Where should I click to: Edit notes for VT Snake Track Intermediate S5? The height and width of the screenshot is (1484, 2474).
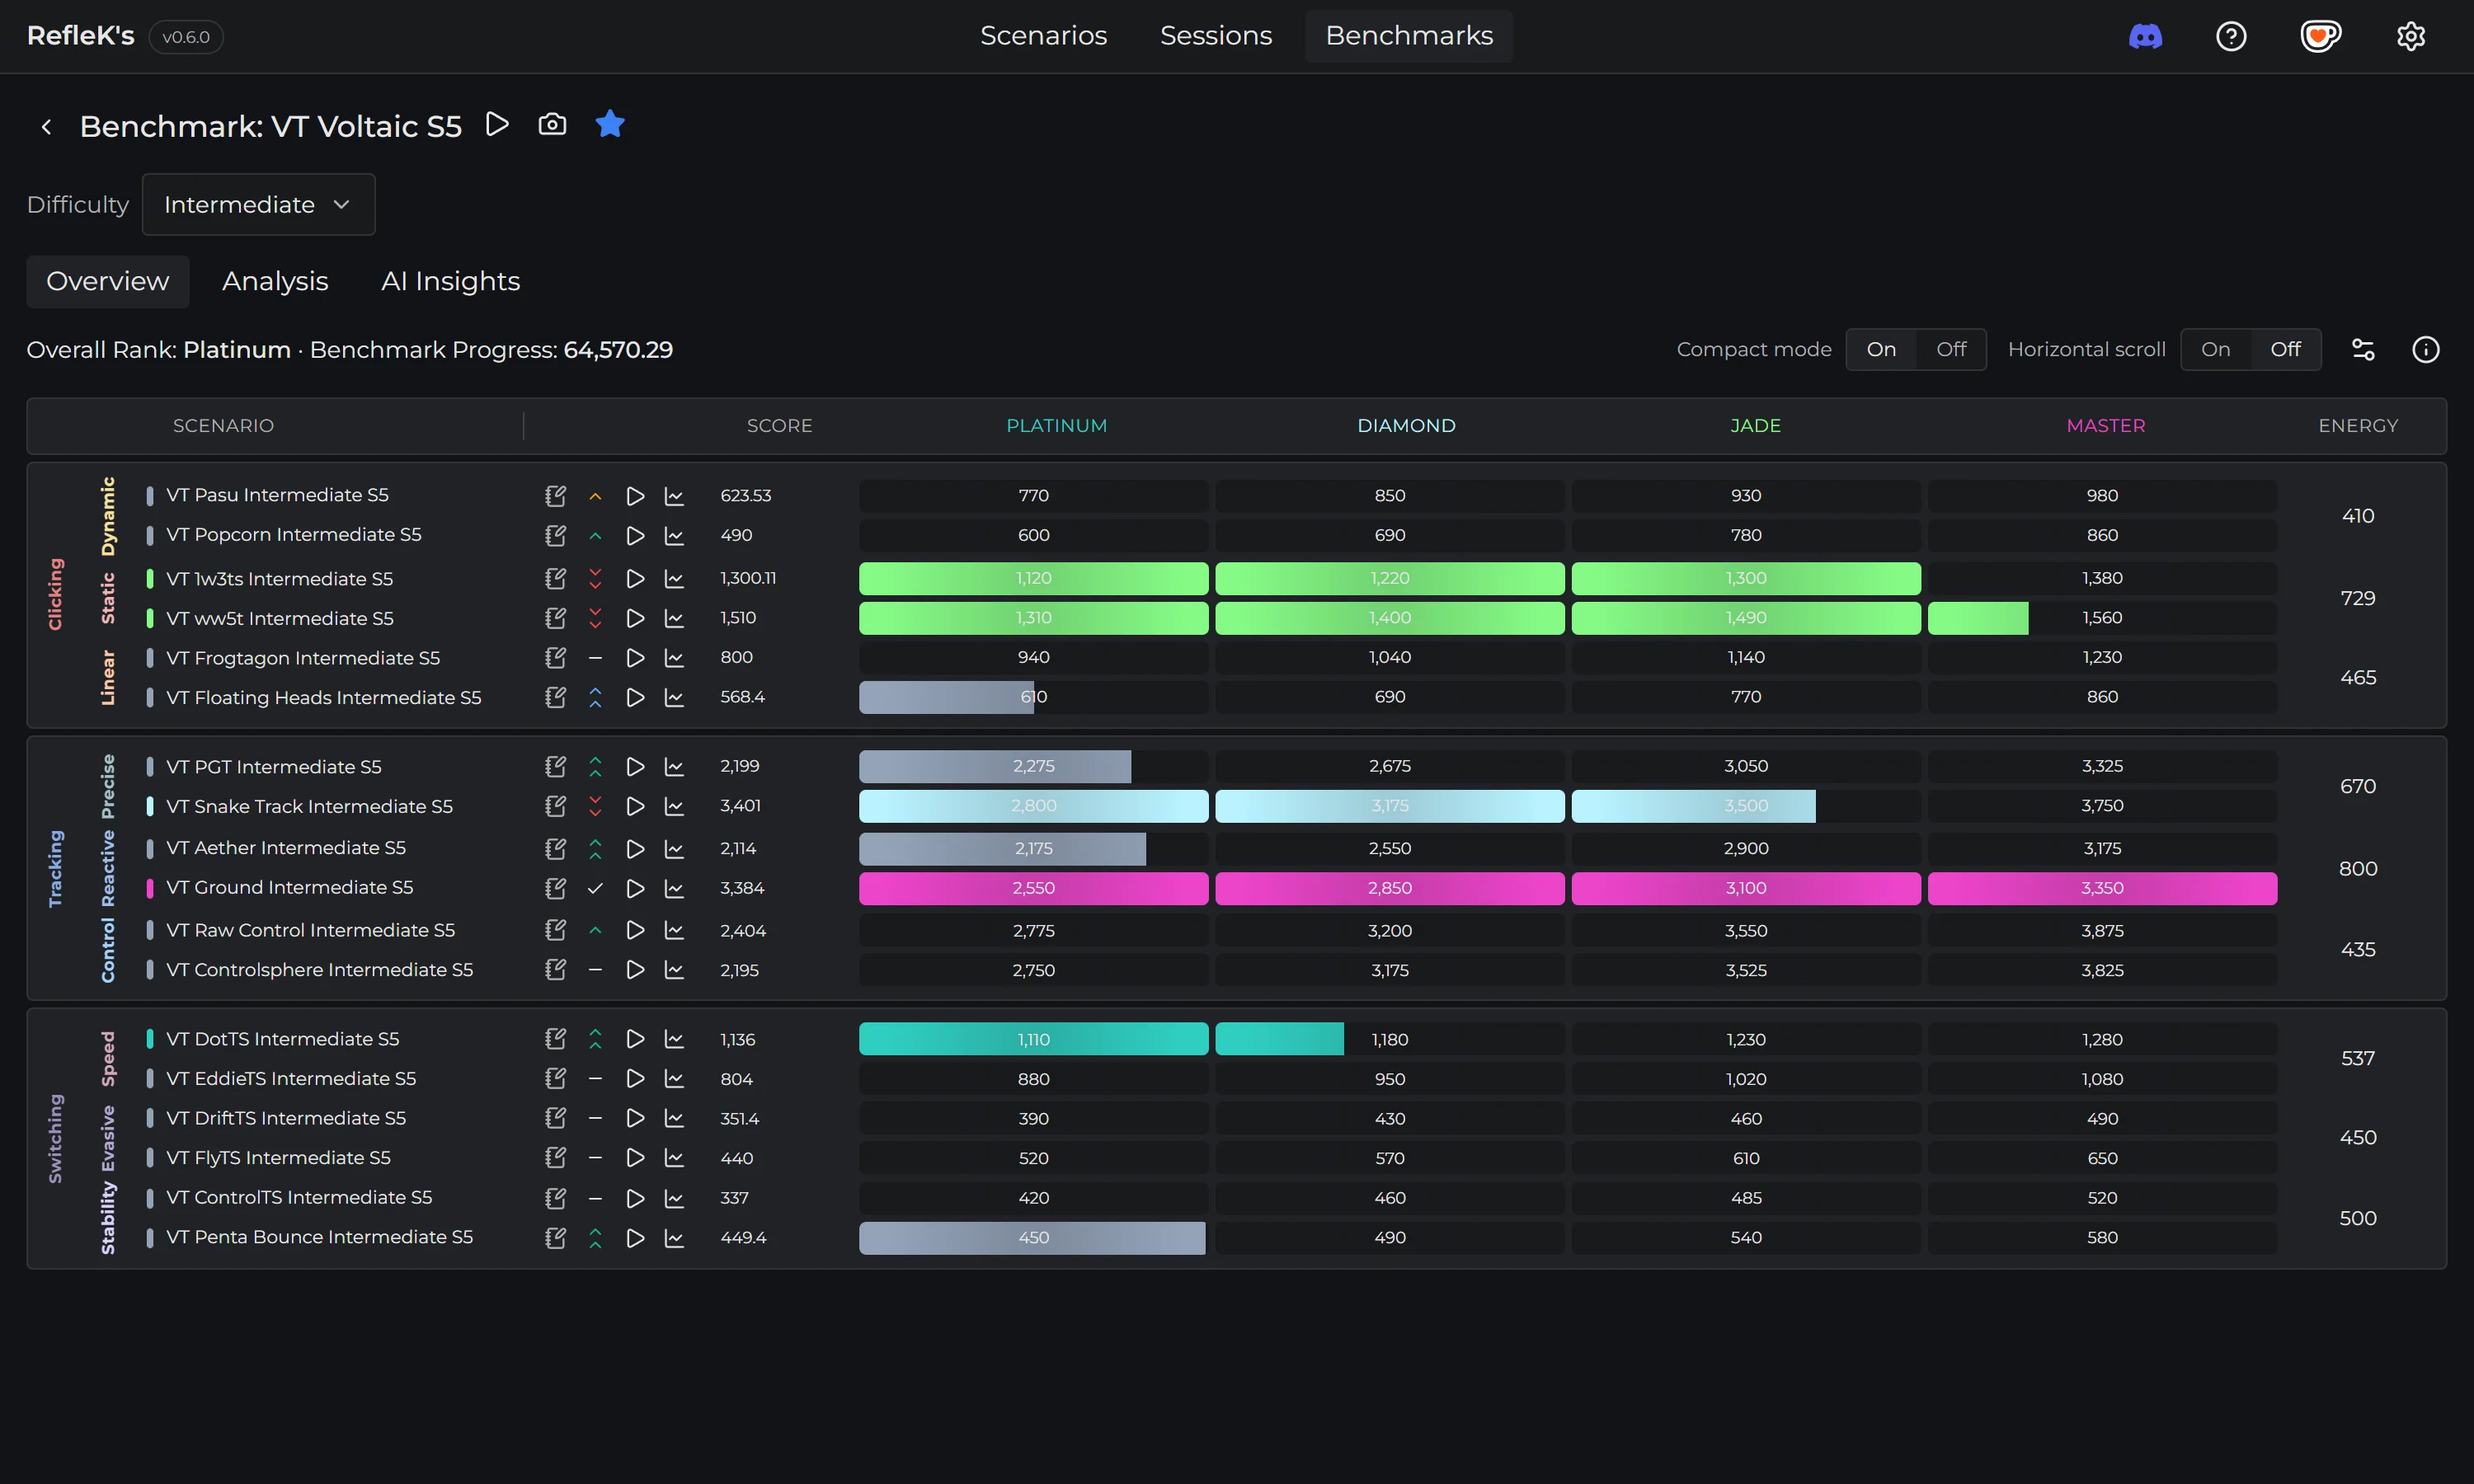pyautogui.click(x=556, y=806)
